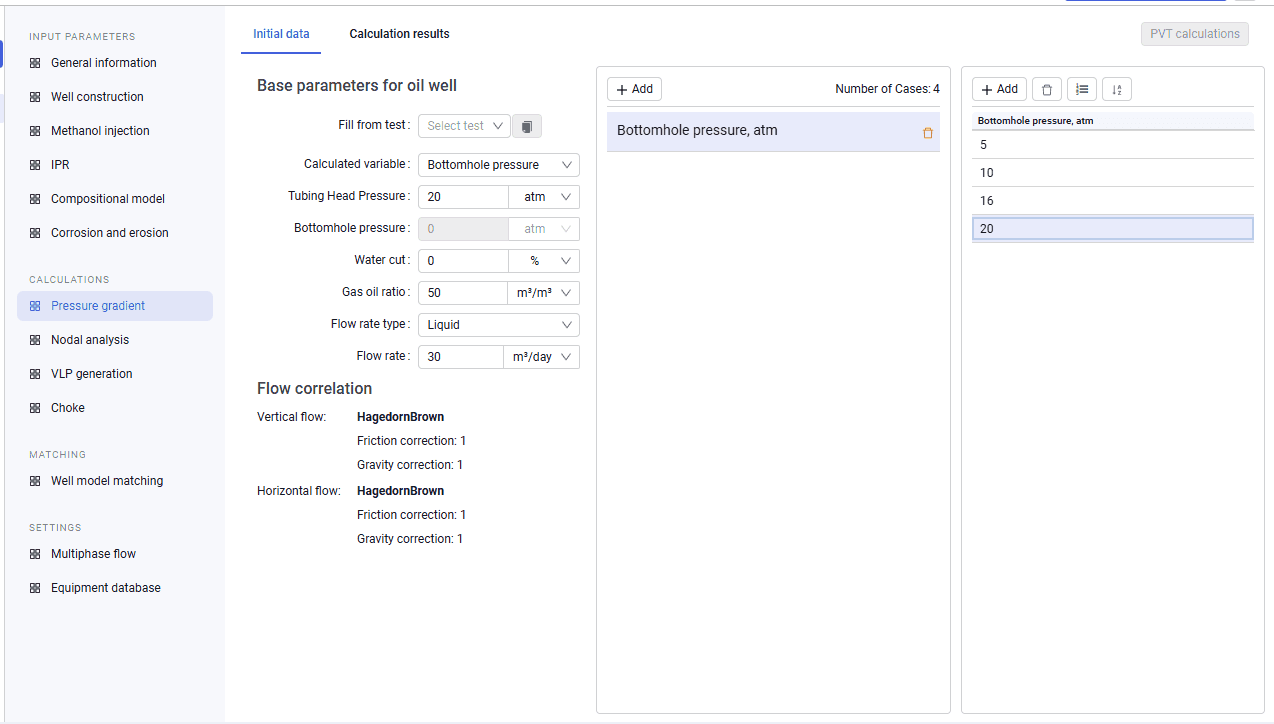Image resolution: width=1274 pixels, height=724 pixels.
Task: Expand the Flow rate type Liquid dropdown
Action: click(x=498, y=325)
